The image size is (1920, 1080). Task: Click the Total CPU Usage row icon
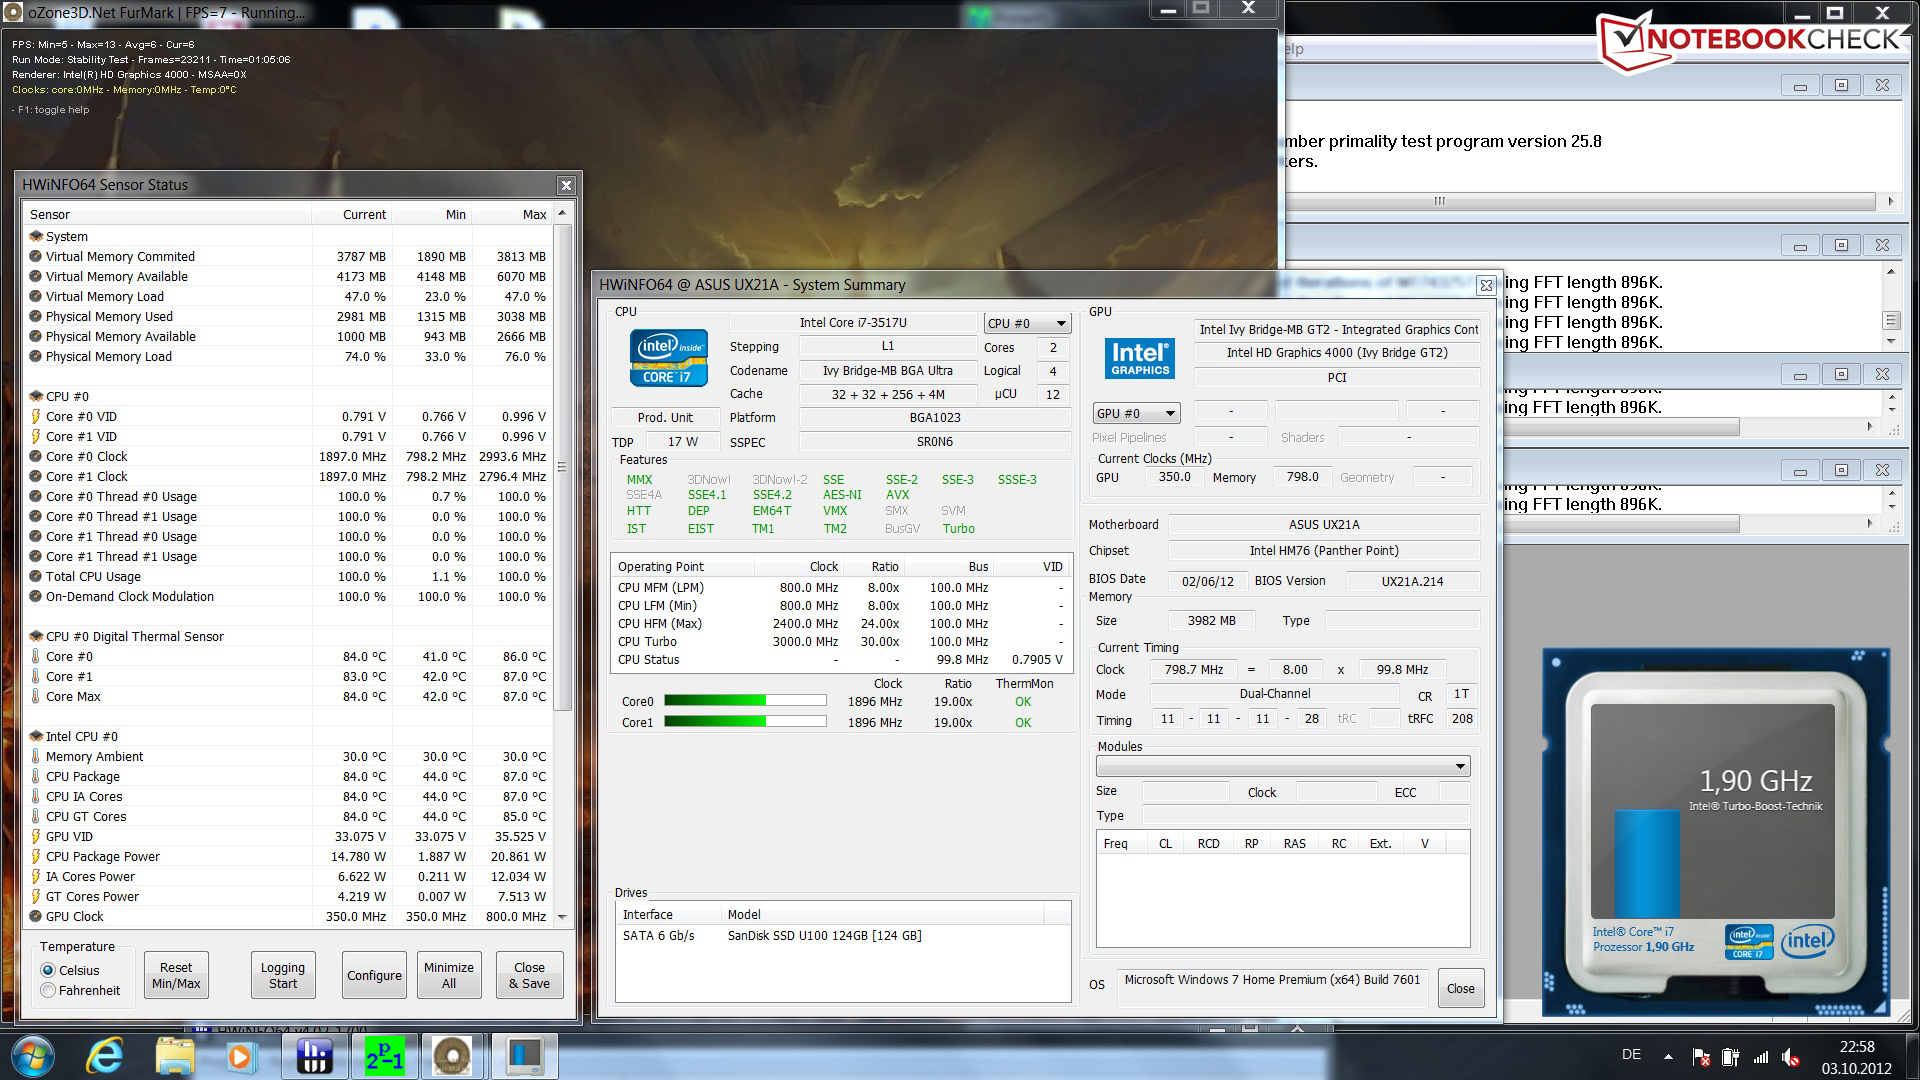pos(36,577)
